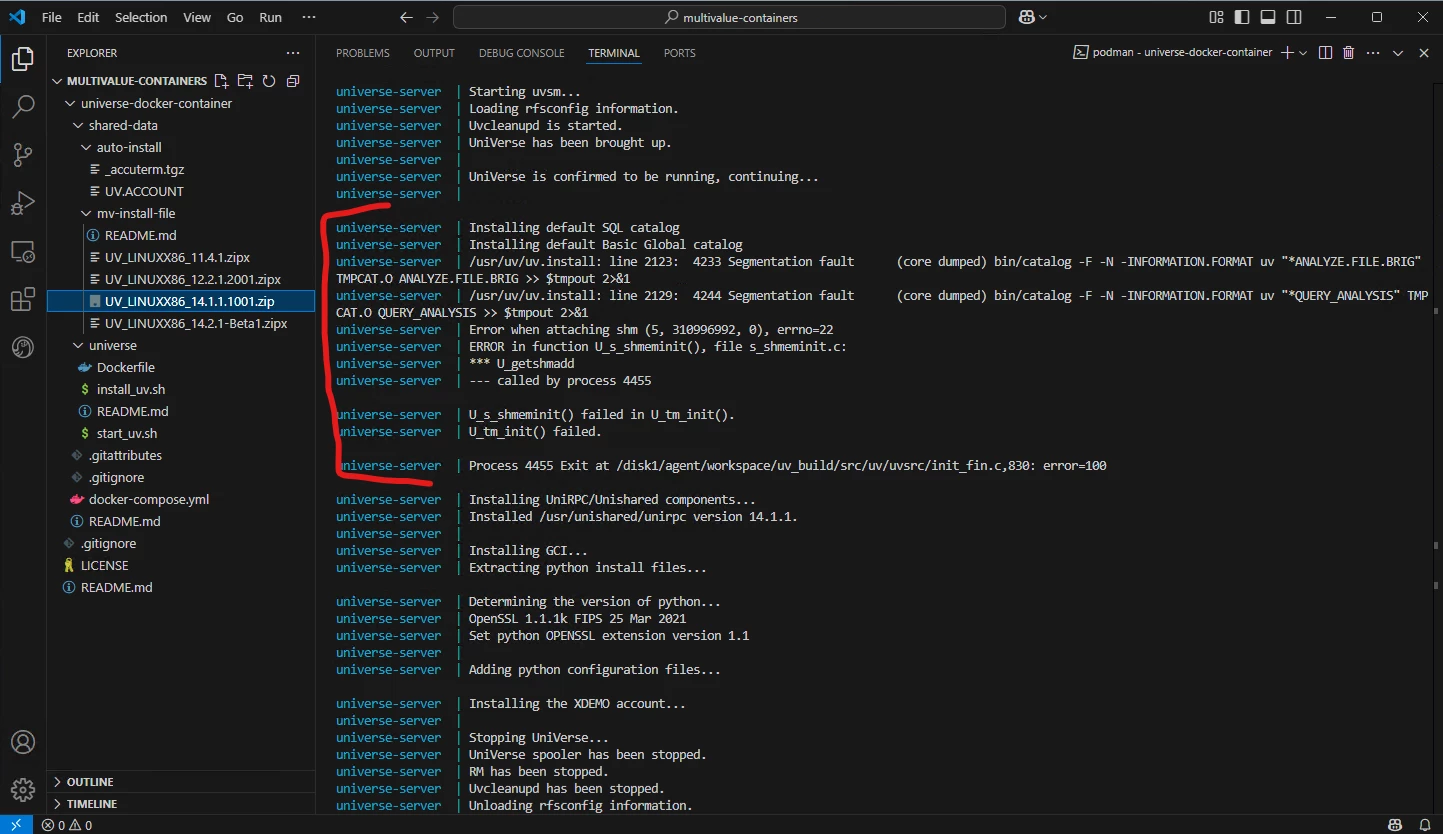Image resolution: width=1443 pixels, height=834 pixels.
Task: Open the Run and Debug view
Action: pos(22,203)
